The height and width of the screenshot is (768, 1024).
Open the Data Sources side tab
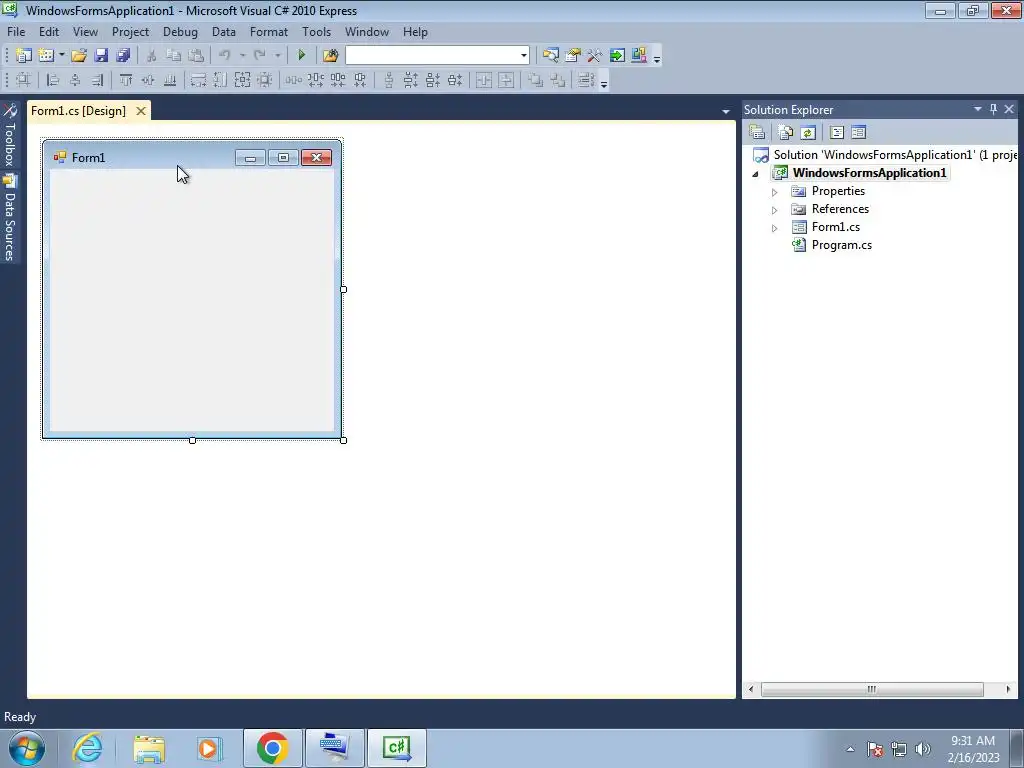[10, 218]
